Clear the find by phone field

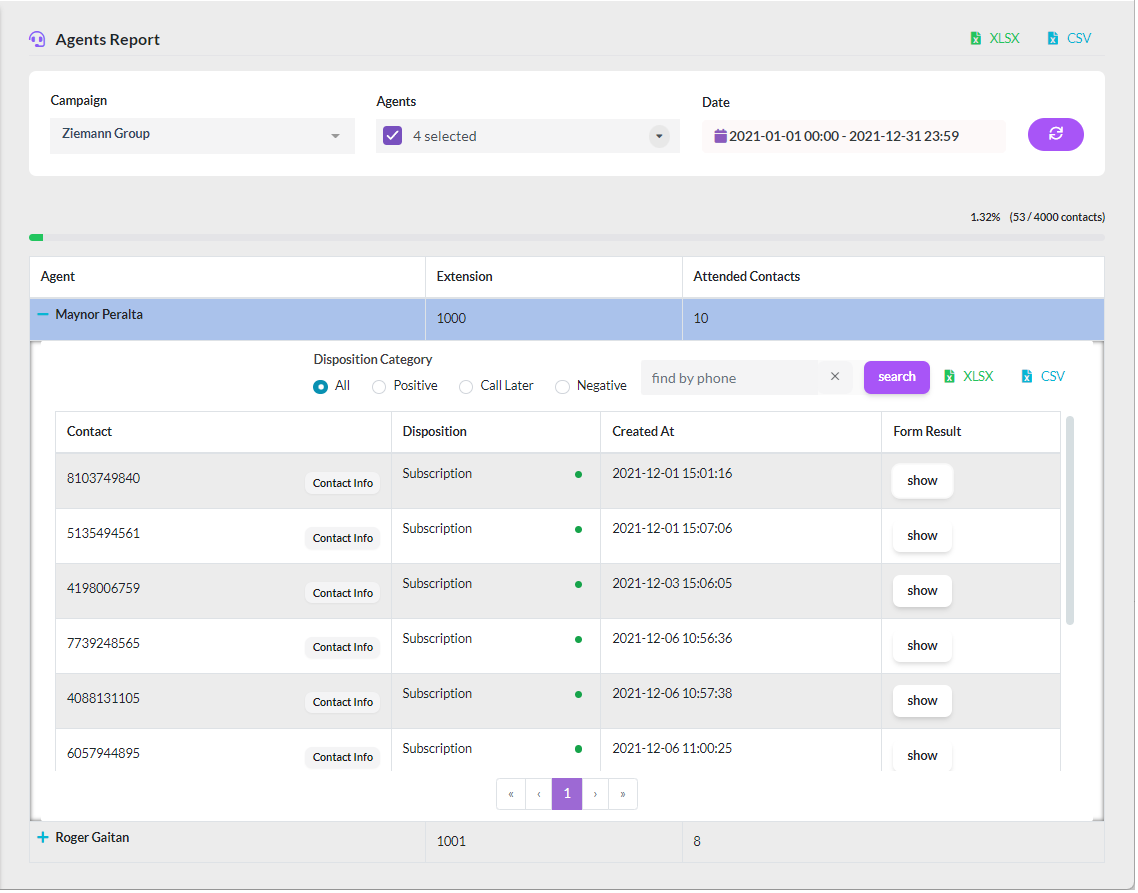(x=835, y=377)
